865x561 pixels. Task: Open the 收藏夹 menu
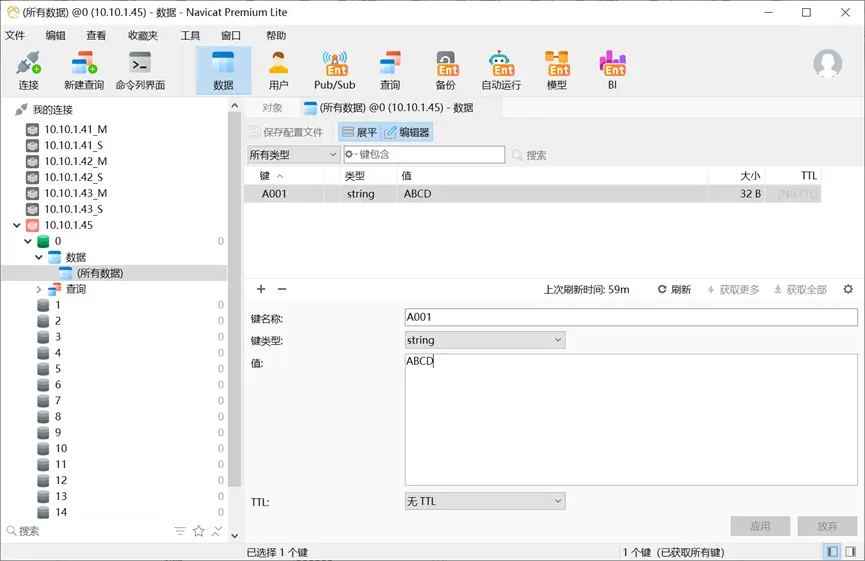(143, 35)
